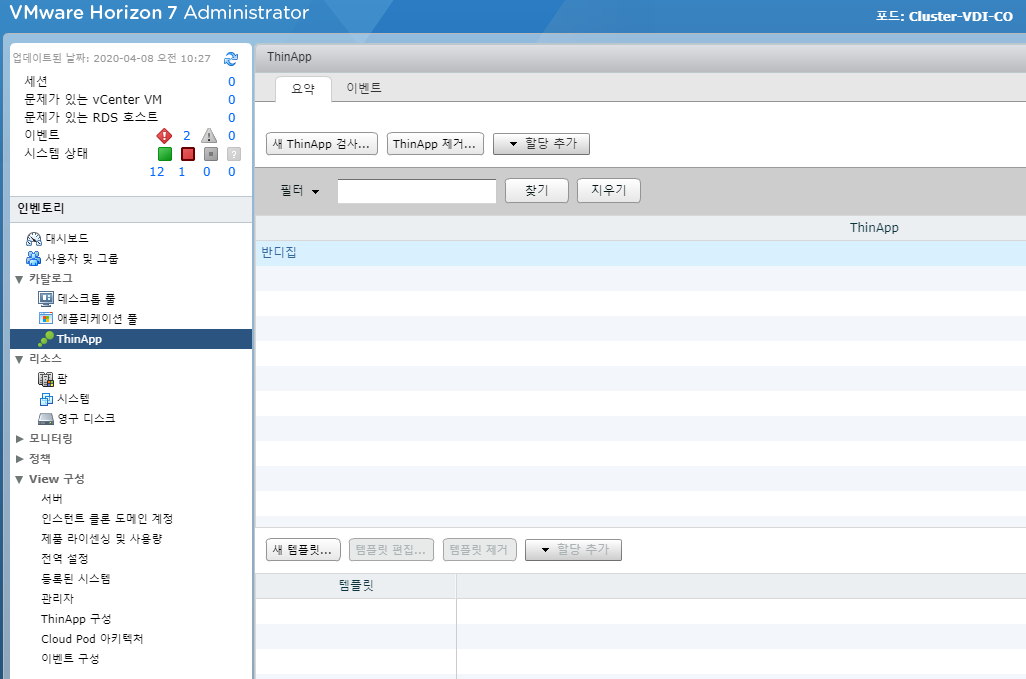This screenshot has width=1026, height=679.
Task: Expand the 정책 tree section
Action: point(19,459)
